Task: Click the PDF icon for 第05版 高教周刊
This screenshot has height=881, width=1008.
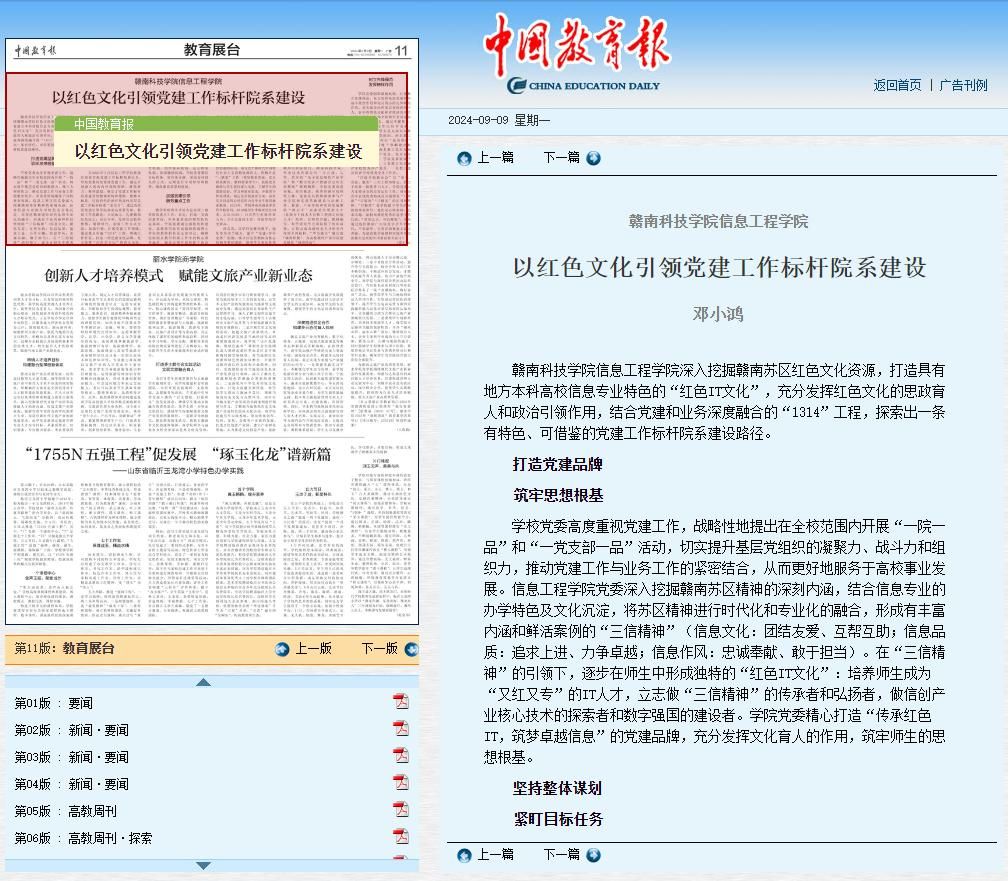Action: [401, 810]
